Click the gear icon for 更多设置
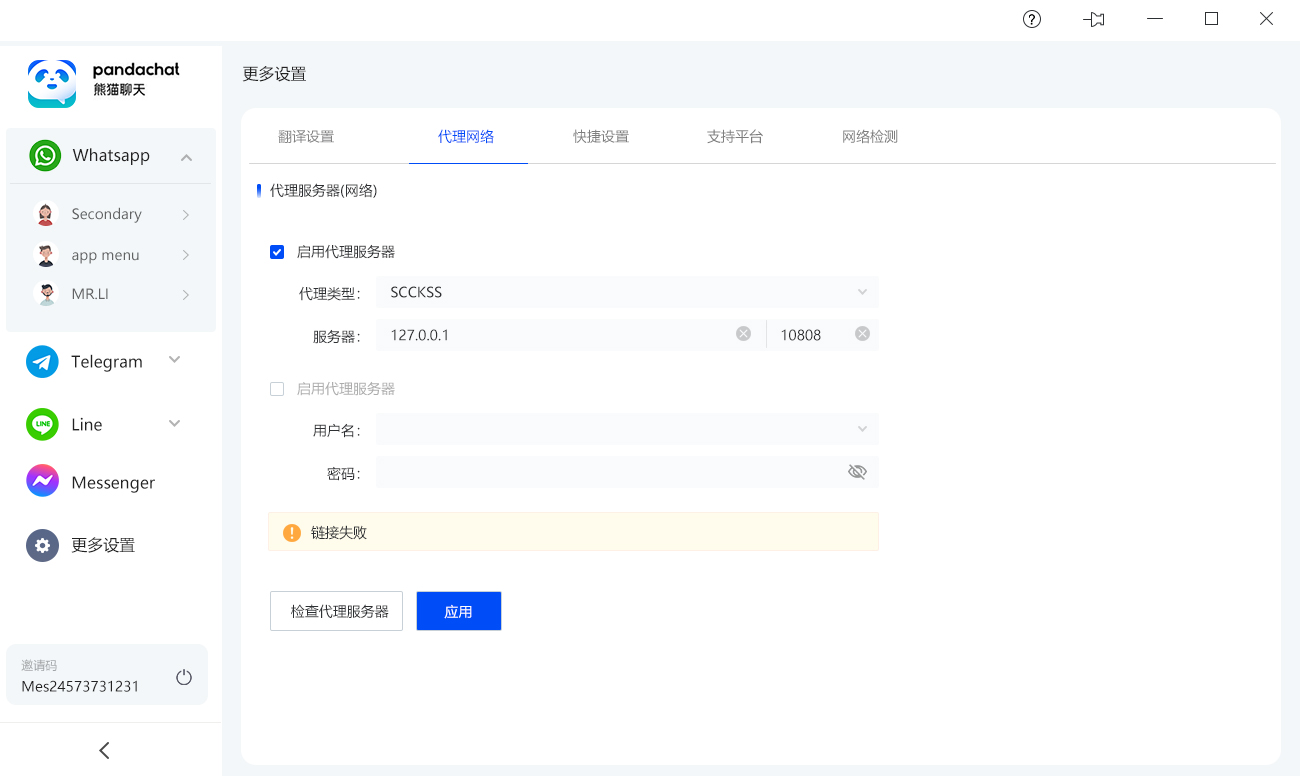Image resolution: width=1300 pixels, height=776 pixels. pos(42,545)
